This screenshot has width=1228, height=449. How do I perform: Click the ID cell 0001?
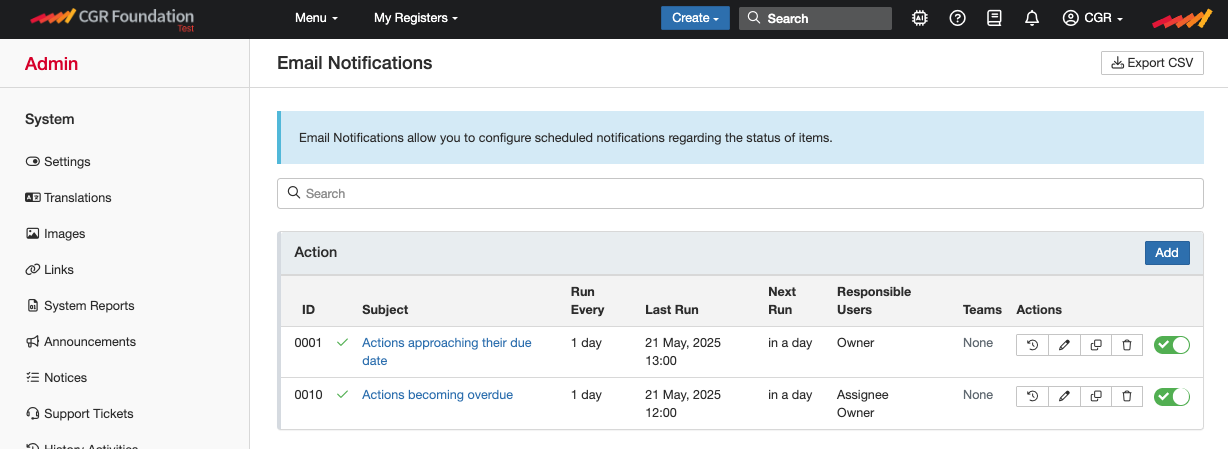(308, 343)
